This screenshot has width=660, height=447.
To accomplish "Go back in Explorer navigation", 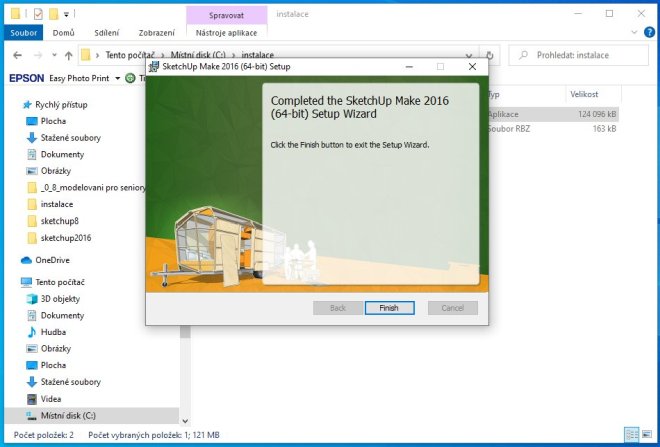I will [17, 55].
